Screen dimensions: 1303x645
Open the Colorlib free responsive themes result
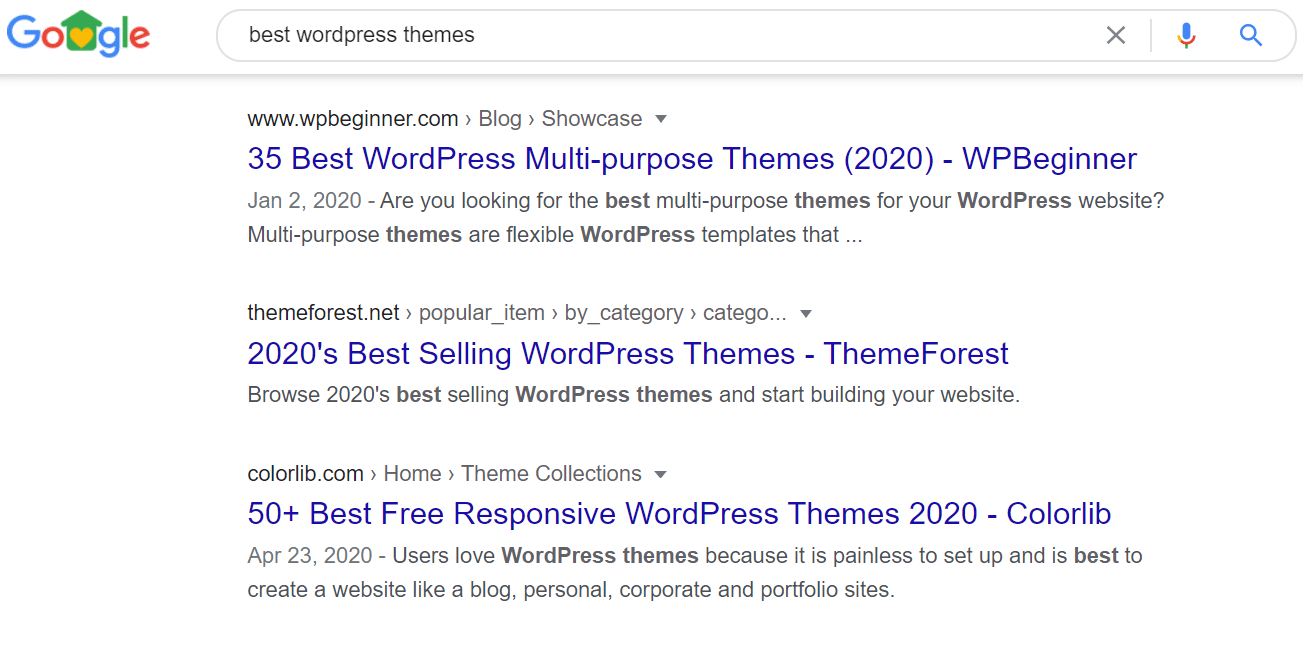pyautogui.click(x=679, y=513)
